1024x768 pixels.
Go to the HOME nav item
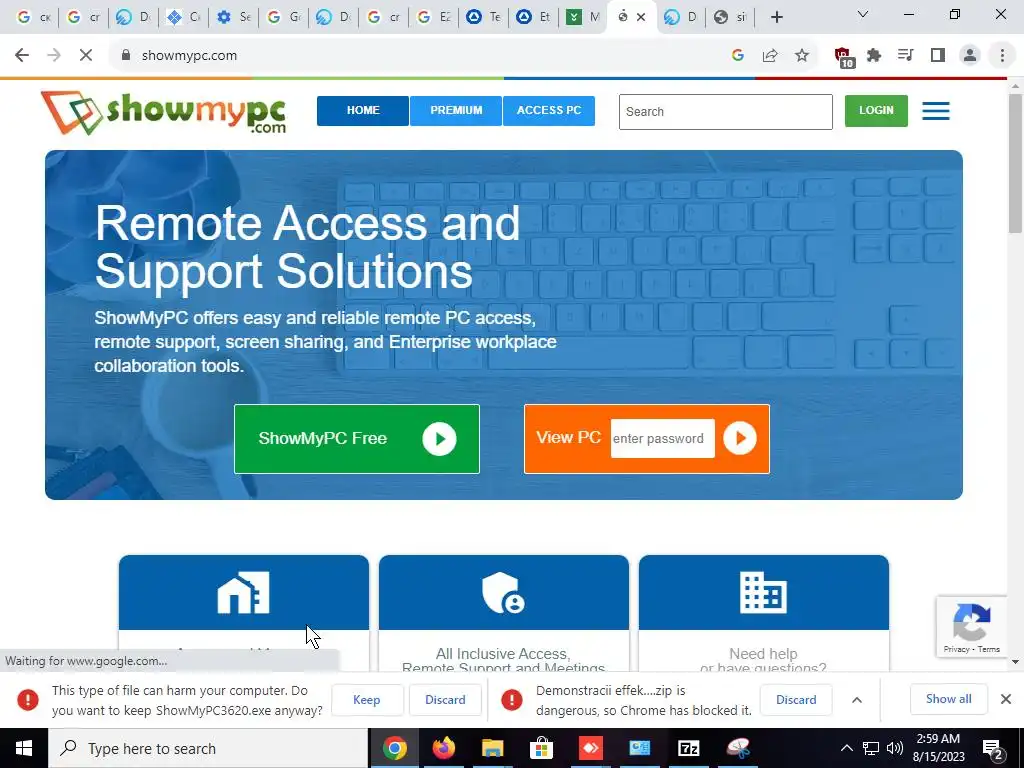point(363,110)
